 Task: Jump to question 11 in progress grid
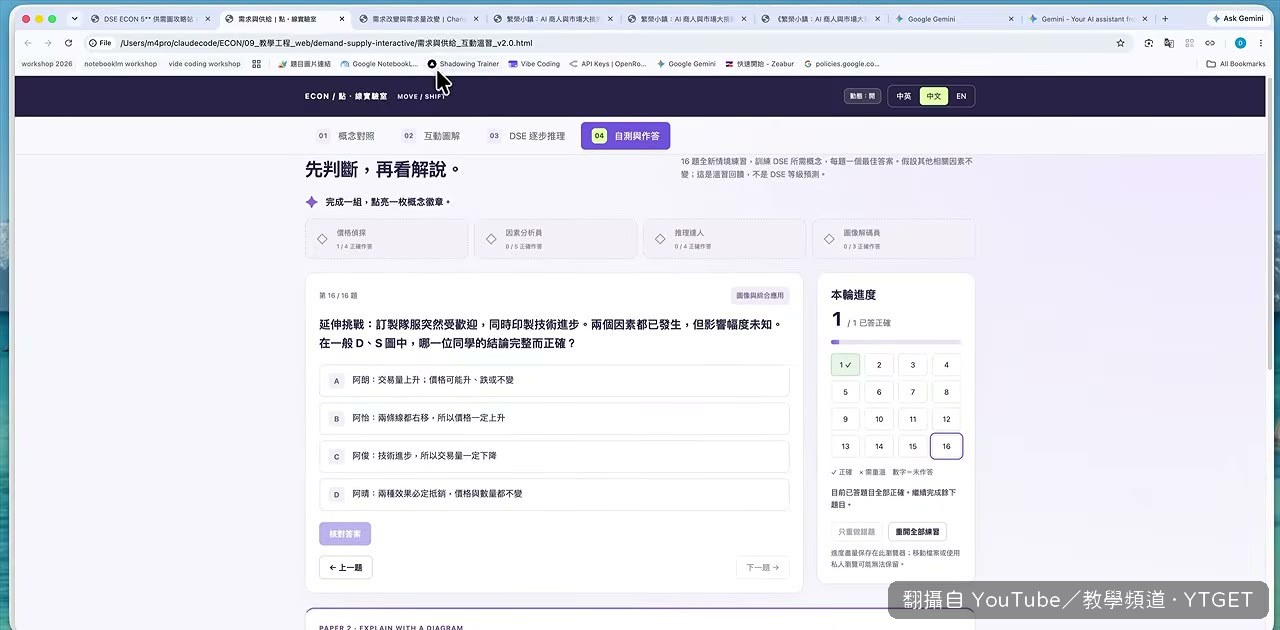click(913, 419)
